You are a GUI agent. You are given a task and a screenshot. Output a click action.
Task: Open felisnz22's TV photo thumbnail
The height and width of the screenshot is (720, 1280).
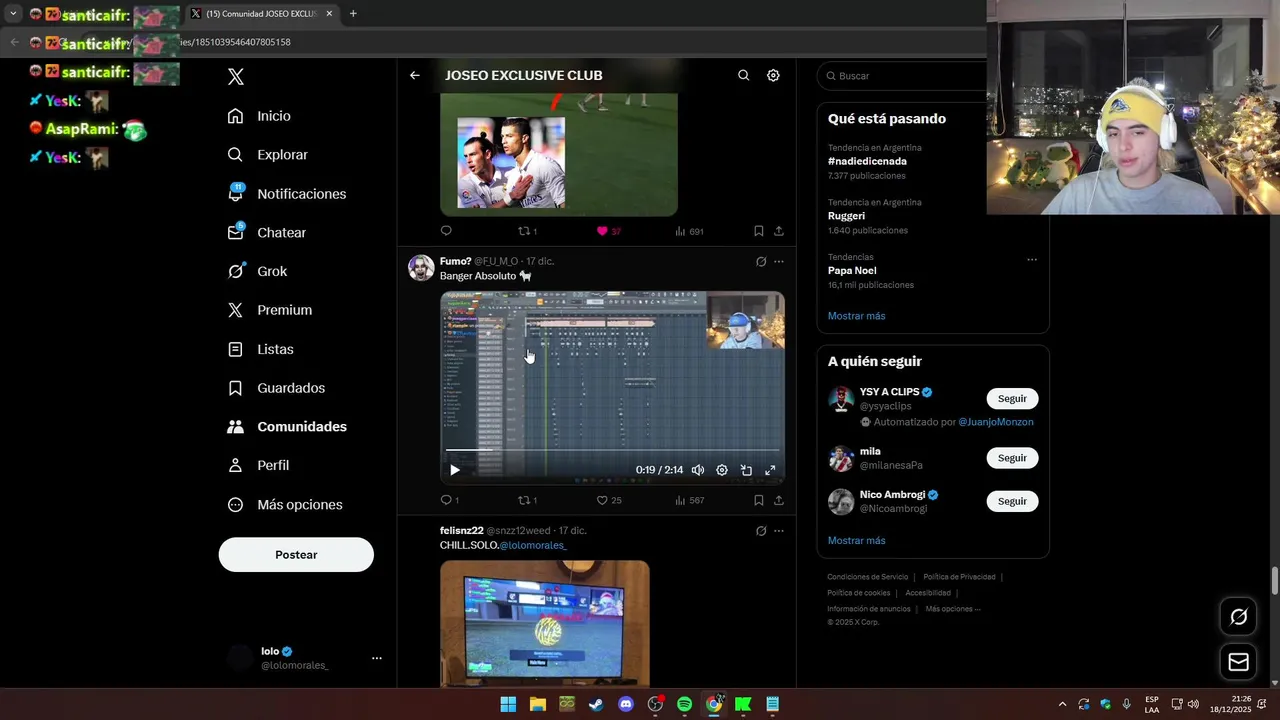pyautogui.click(x=545, y=623)
